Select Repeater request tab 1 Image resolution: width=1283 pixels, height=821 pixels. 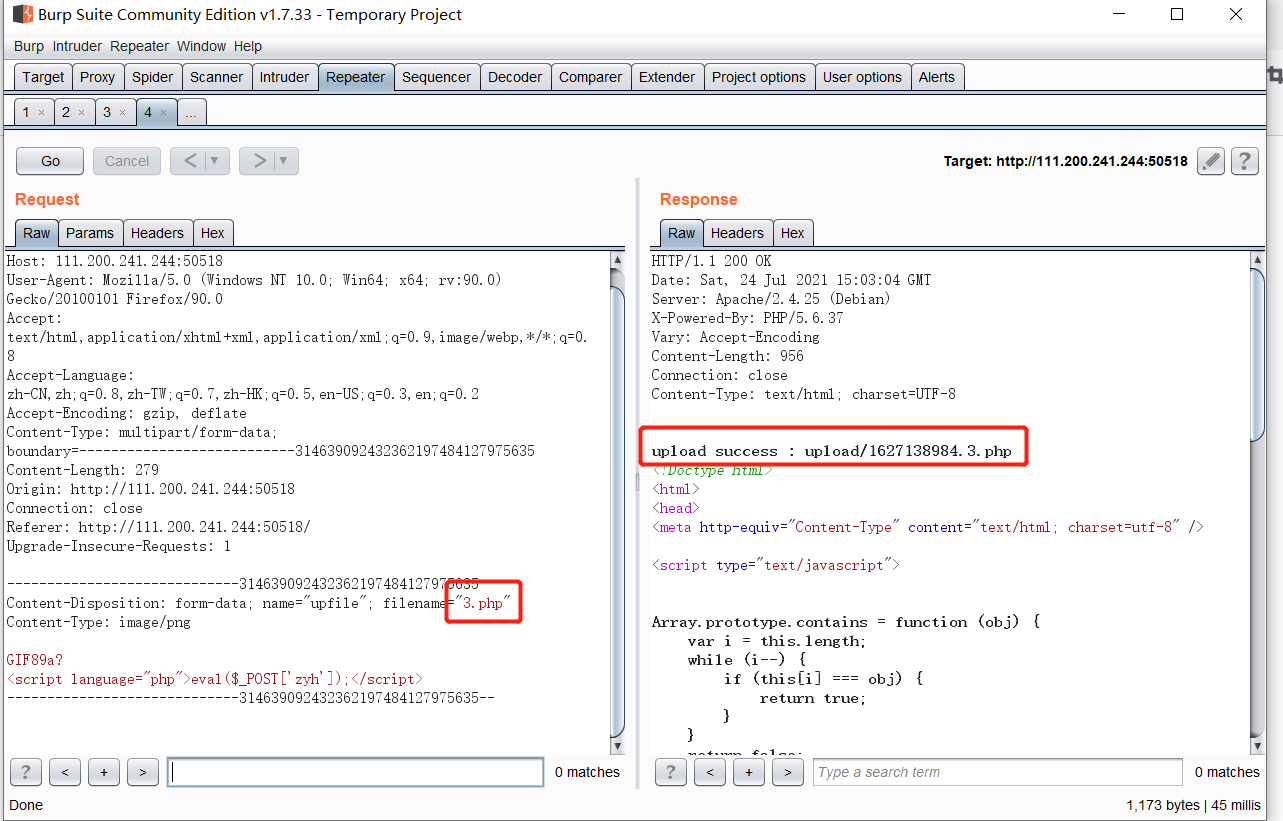pos(26,112)
